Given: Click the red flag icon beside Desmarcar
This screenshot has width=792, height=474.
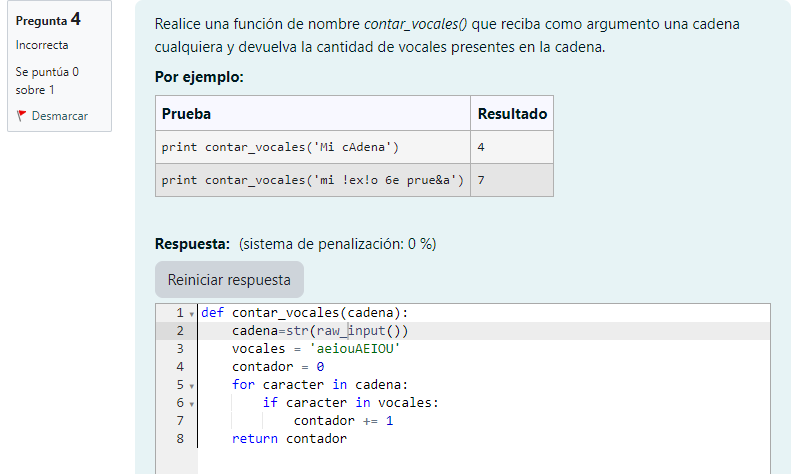Looking at the screenshot, I should click(x=22, y=116).
